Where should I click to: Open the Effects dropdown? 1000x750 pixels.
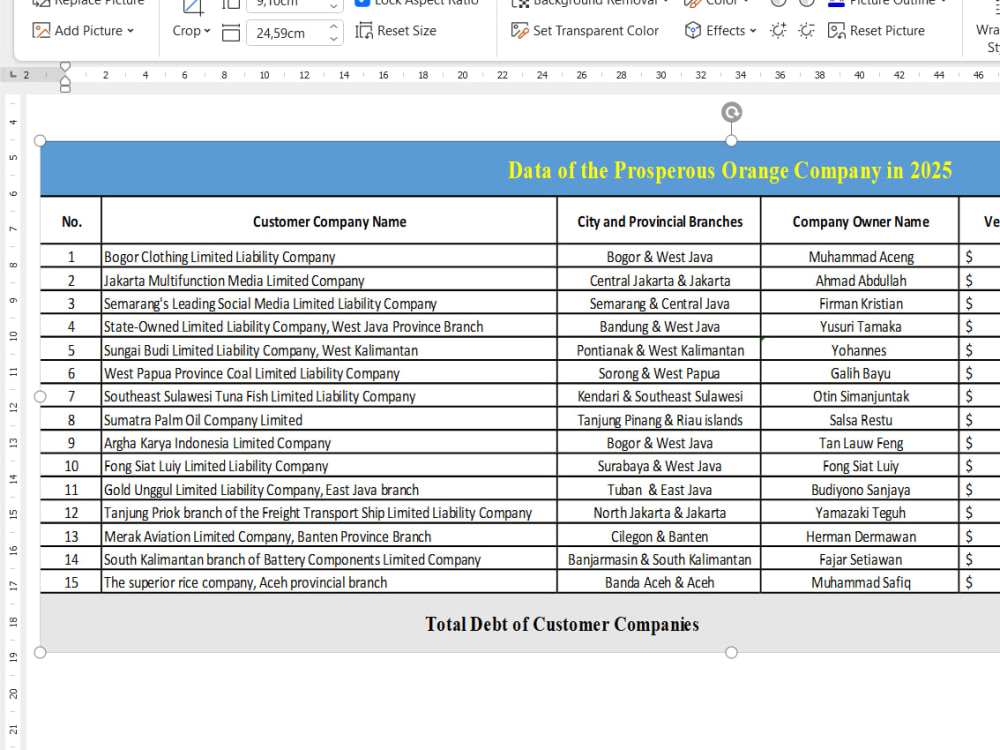(x=720, y=31)
